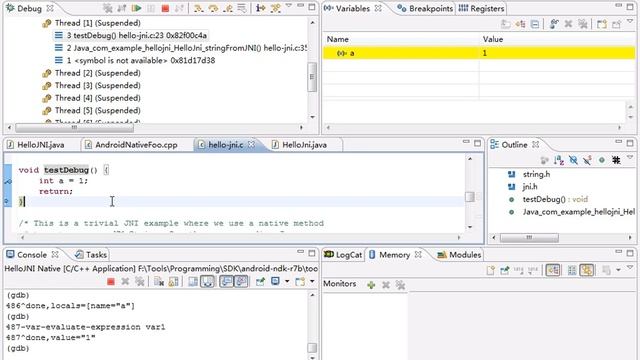
Task: Toggle Hide Fields icon in Outline toolbar
Action: pyautogui.click(x=573, y=160)
